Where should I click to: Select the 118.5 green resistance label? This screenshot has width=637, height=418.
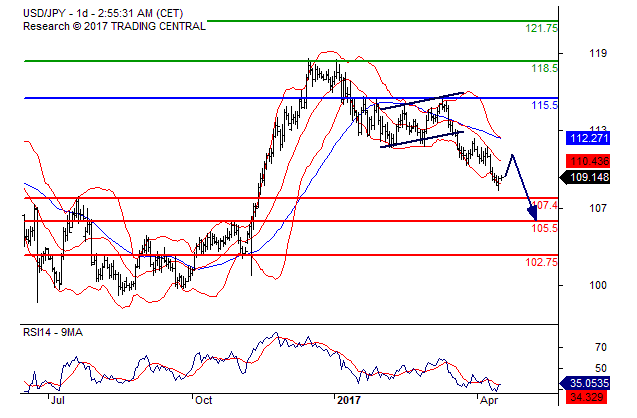click(544, 68)
